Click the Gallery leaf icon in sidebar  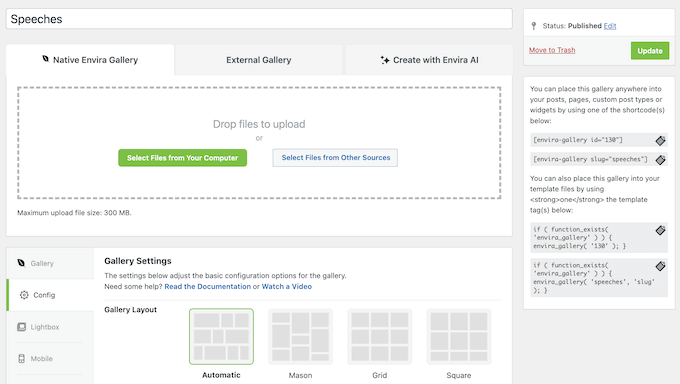pyautogui.click(x=21, y=263)
